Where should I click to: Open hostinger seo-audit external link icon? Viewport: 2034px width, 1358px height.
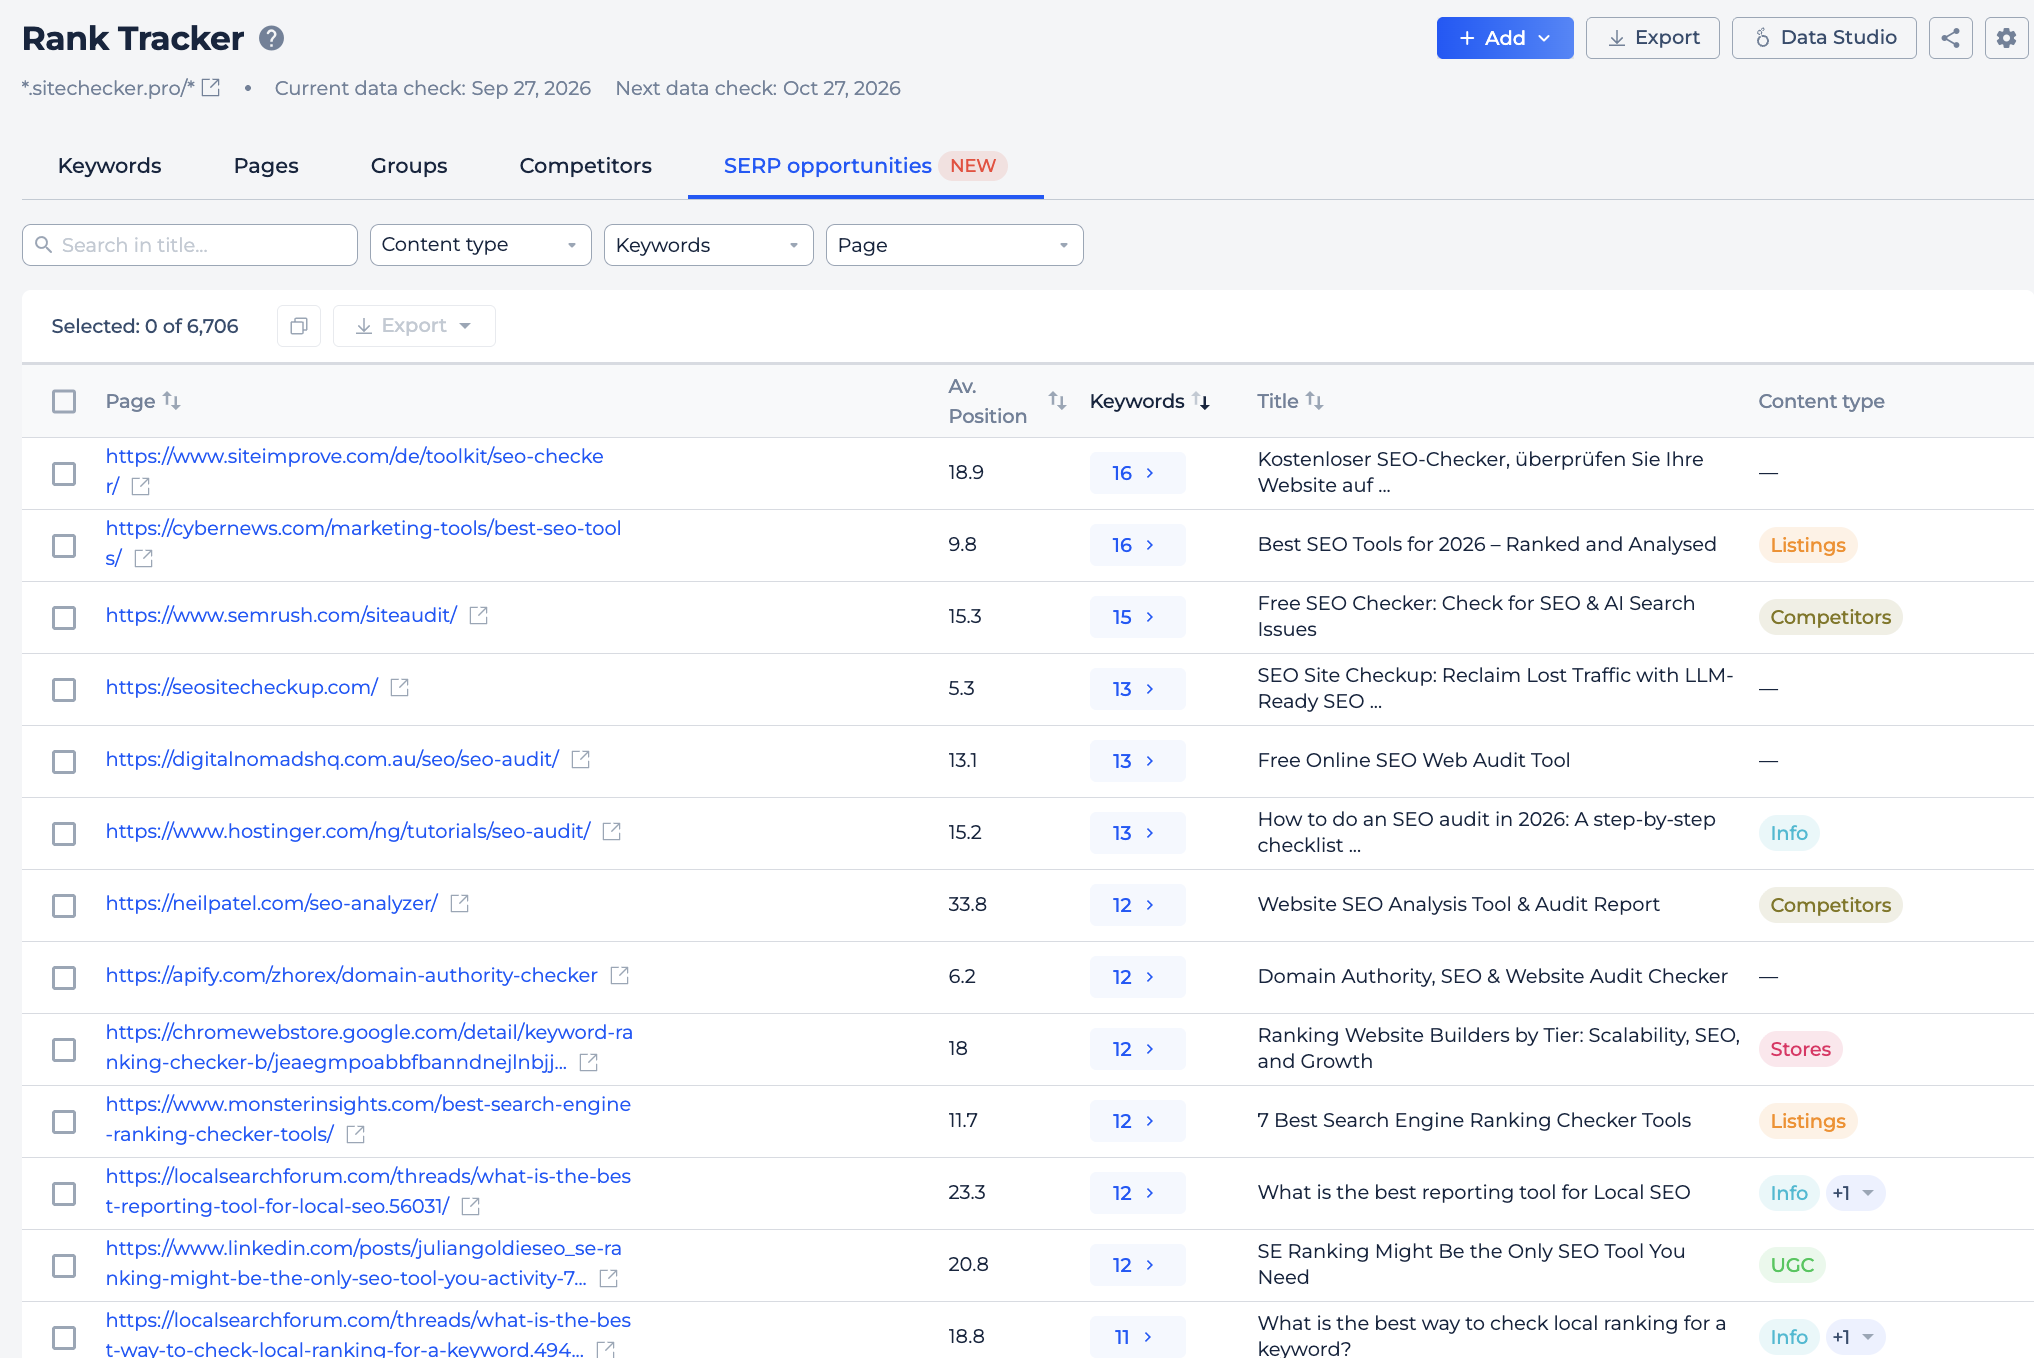tap(612, 832)
